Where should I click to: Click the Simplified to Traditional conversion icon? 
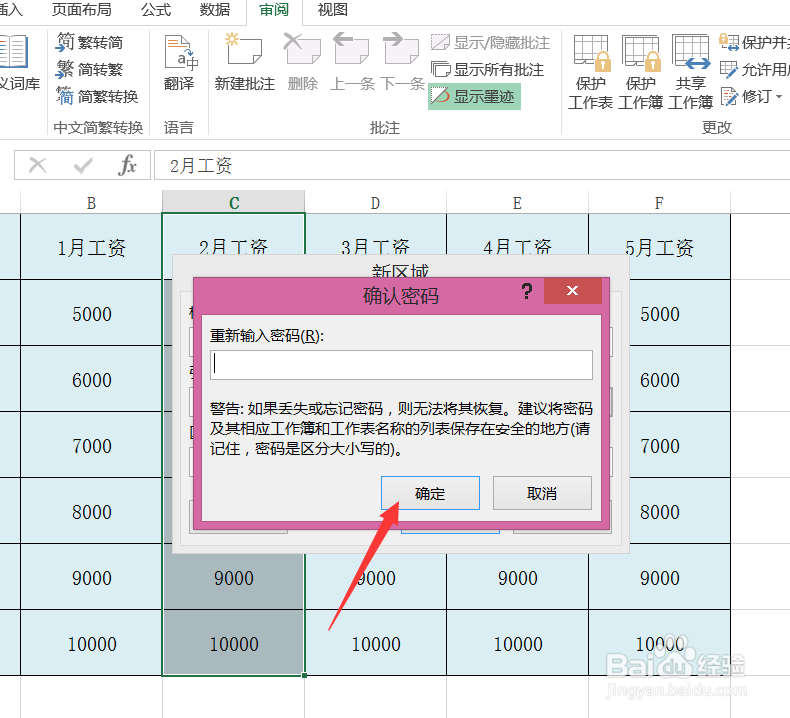[65, 69]
